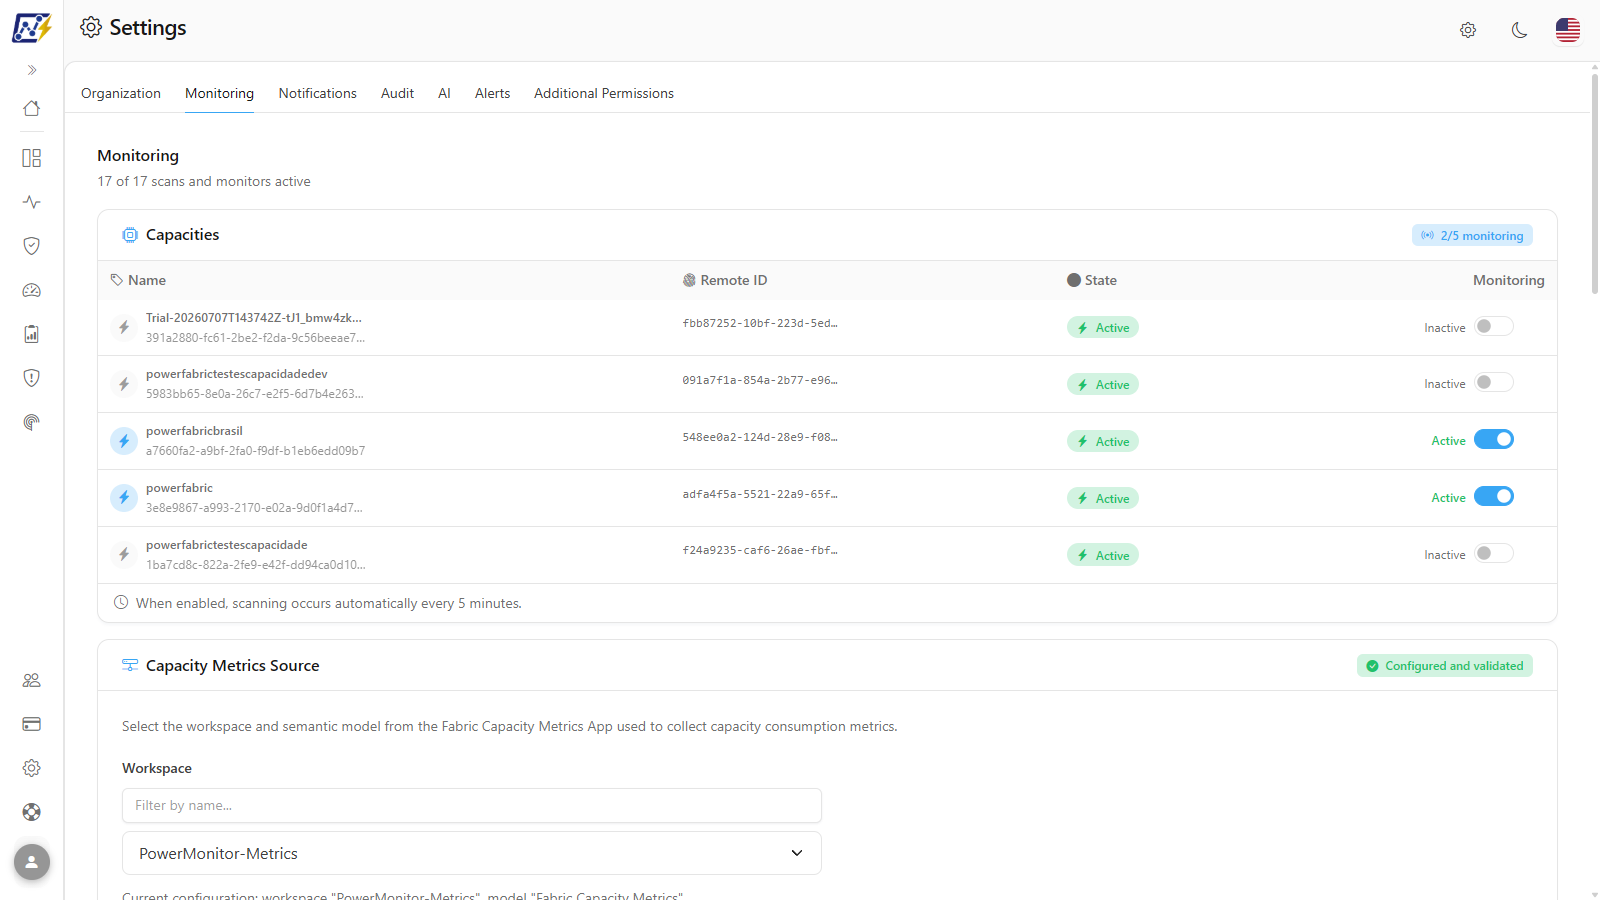Switch to the Alerts tab

pos(492,93)
